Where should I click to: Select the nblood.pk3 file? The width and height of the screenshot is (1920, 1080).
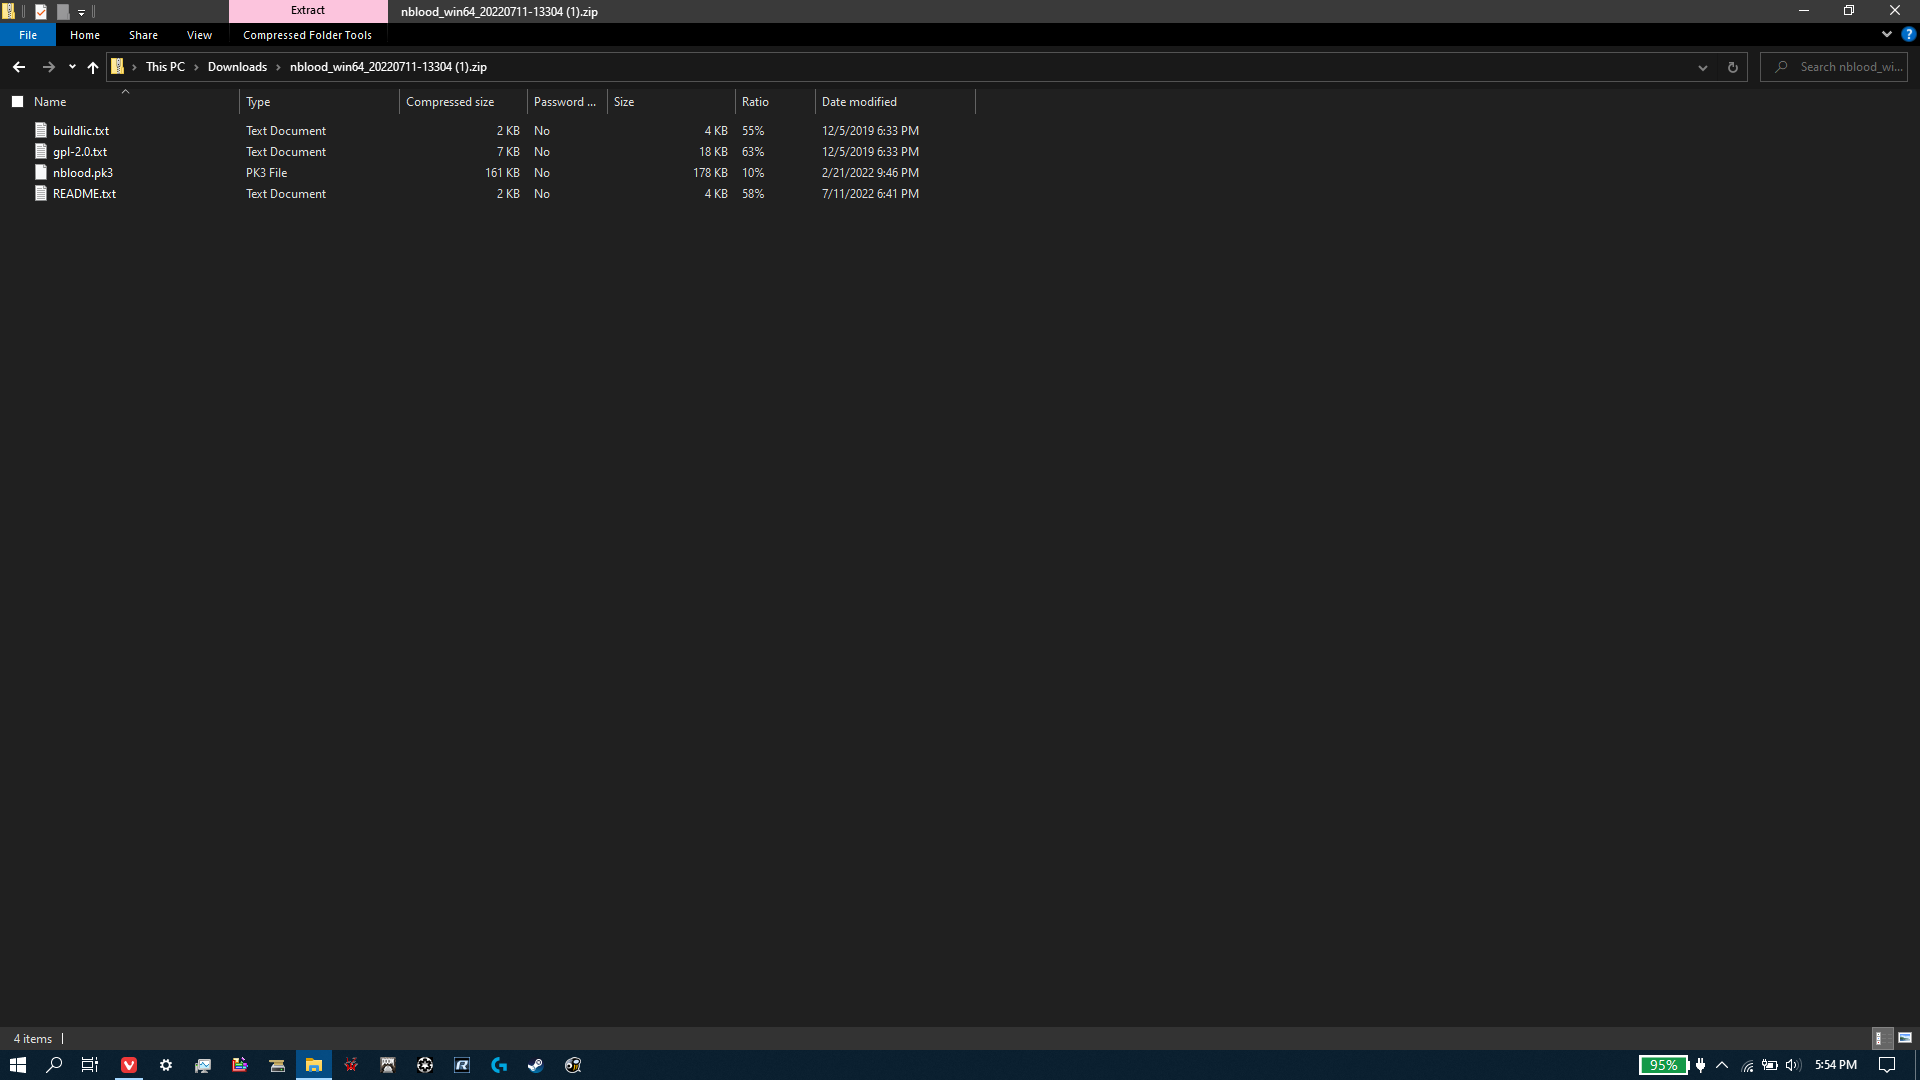(x=83, y=172)
